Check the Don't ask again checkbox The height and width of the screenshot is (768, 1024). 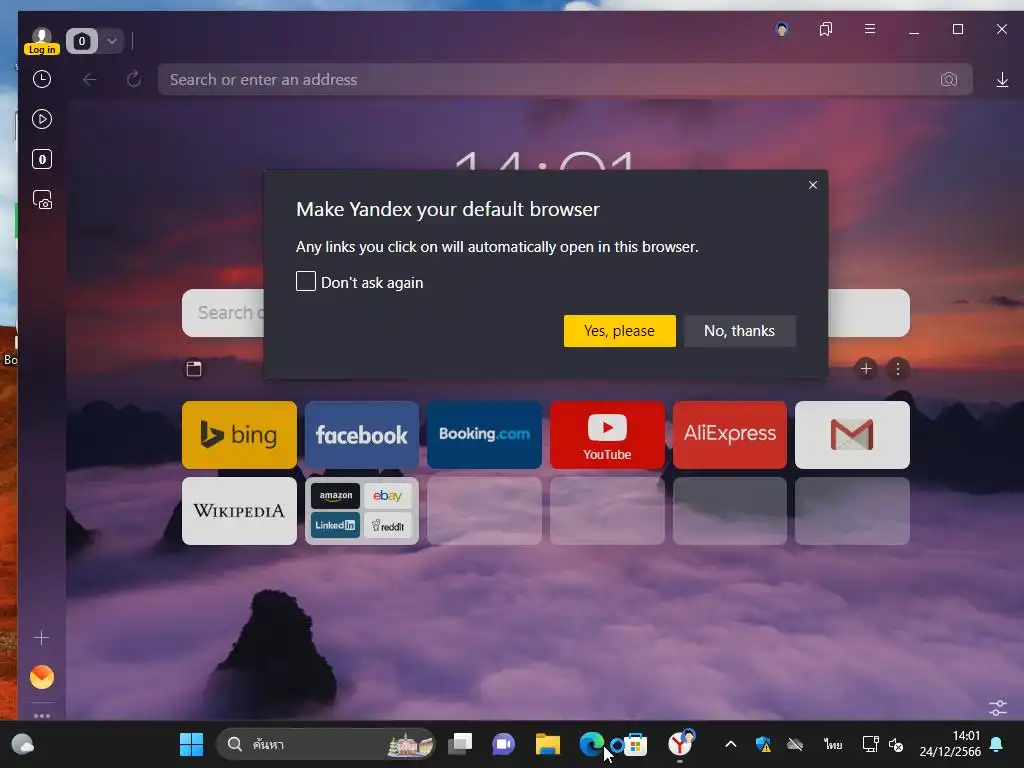coord(306,281)
